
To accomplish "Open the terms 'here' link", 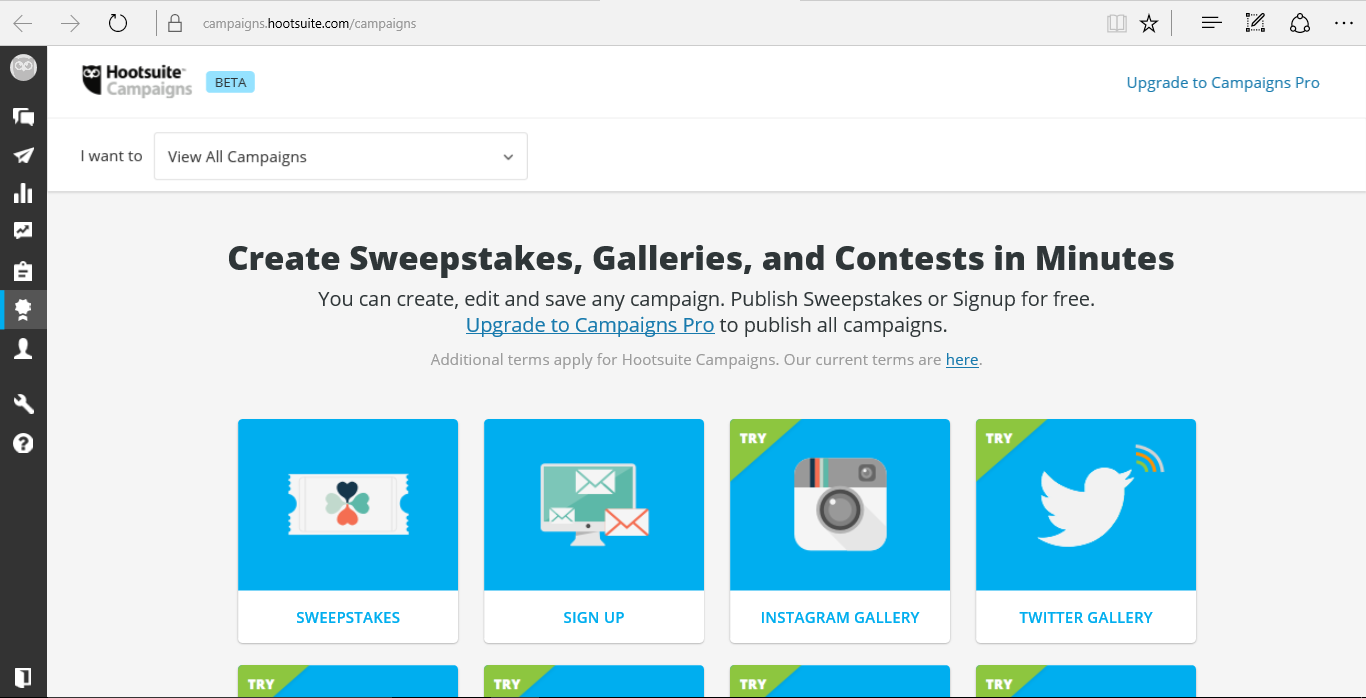I will coord(961,360).
